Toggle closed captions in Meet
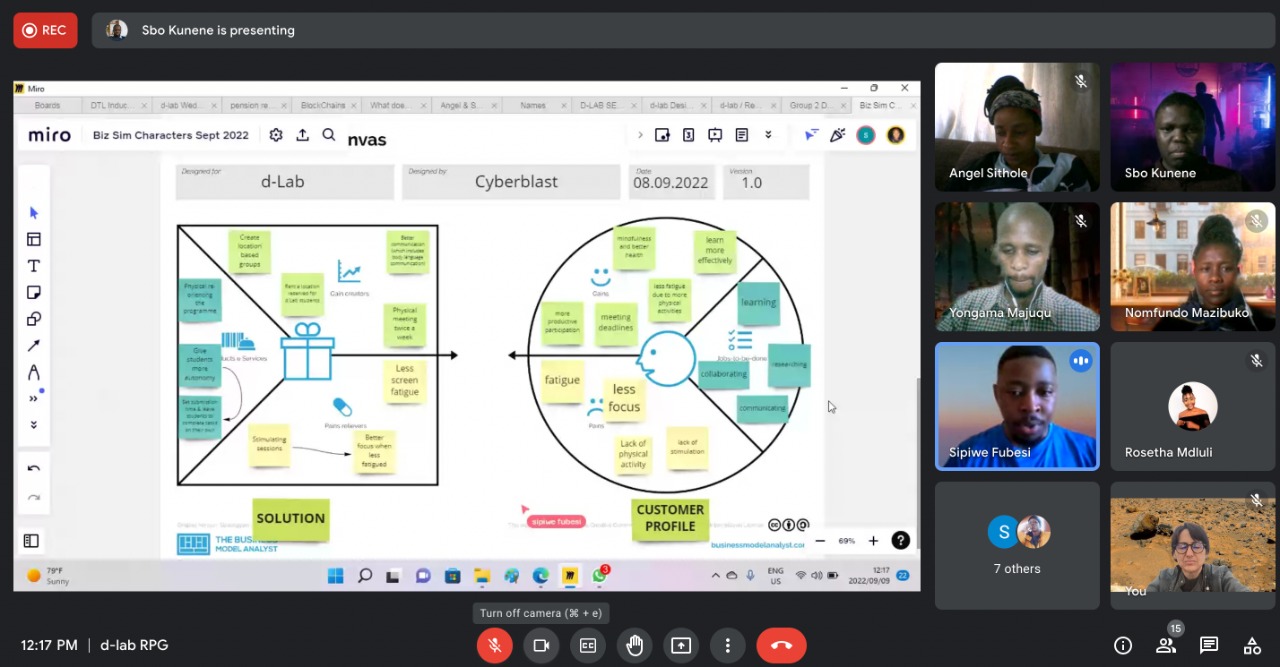This screenshot has height=667, width=1280. tap(588, 645)
